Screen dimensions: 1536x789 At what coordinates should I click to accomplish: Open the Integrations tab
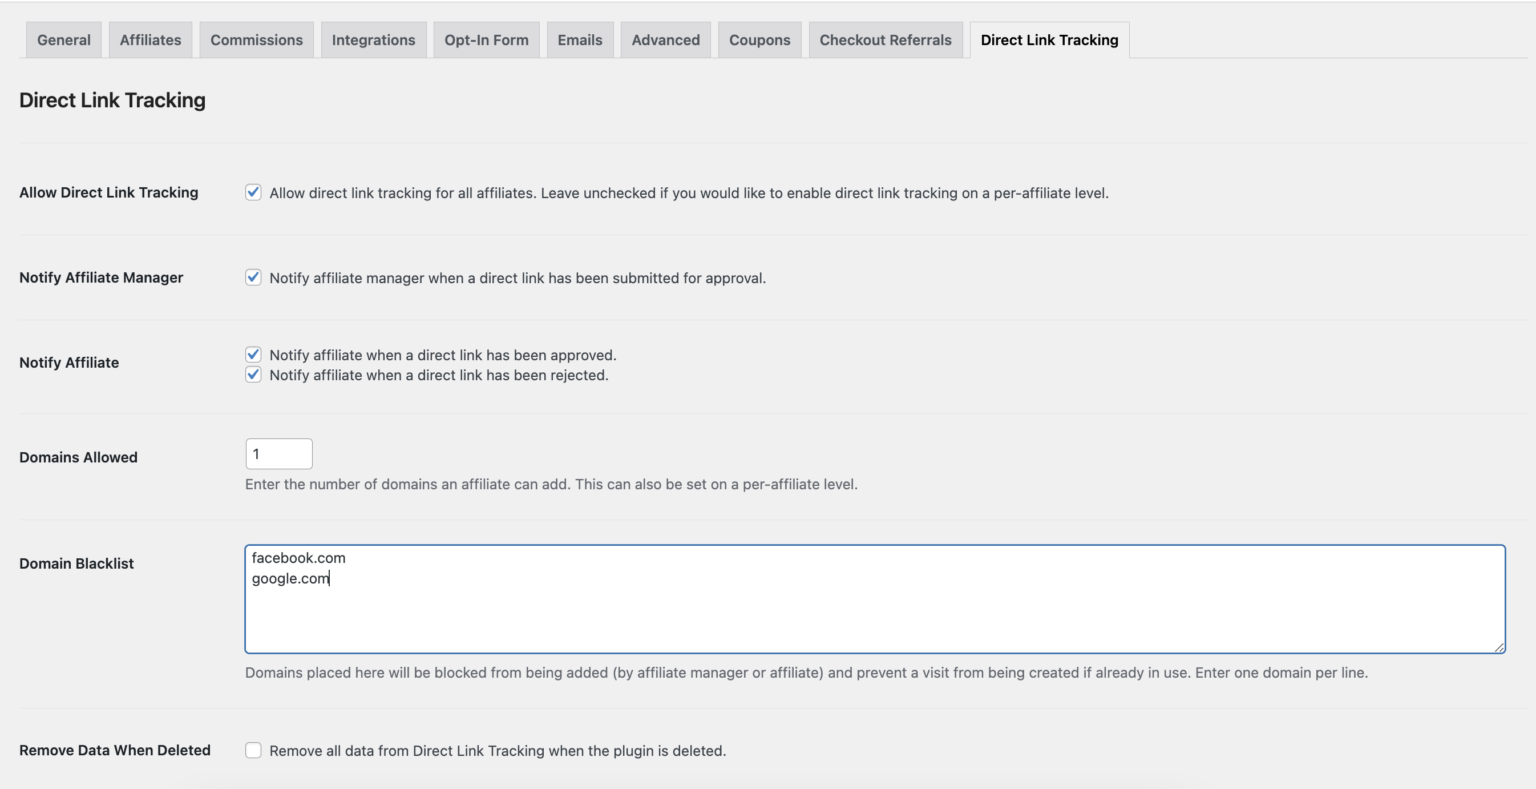click(x=373, y=39)
